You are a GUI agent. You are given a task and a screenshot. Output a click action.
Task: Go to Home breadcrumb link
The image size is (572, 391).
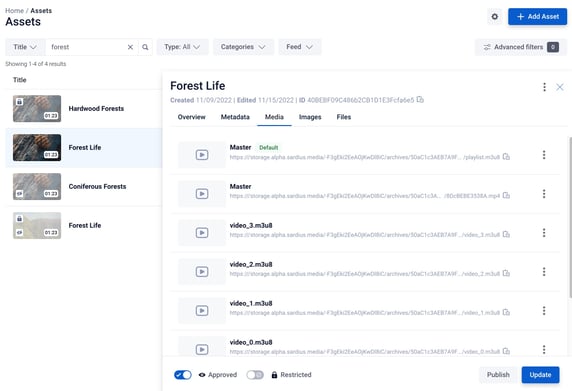[14, 11]
